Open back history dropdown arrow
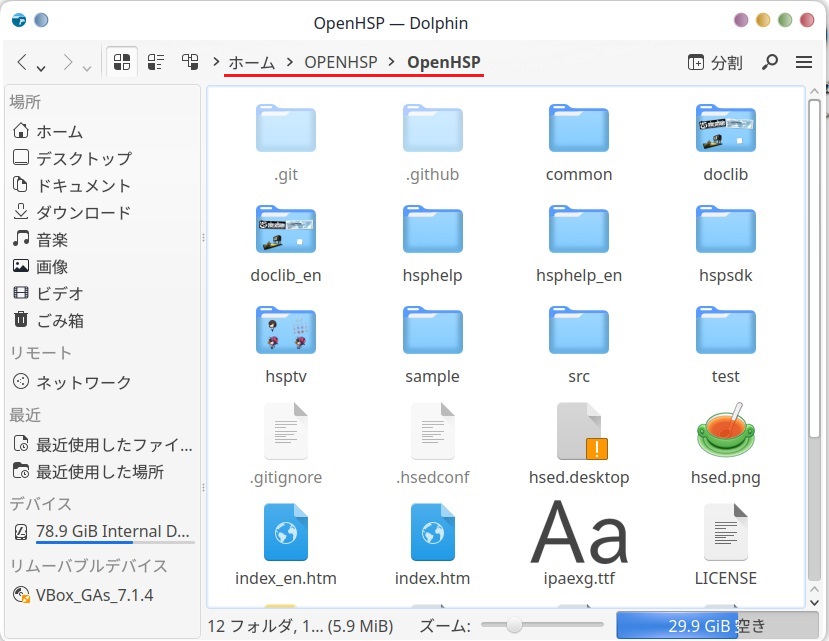 [41, 68]
